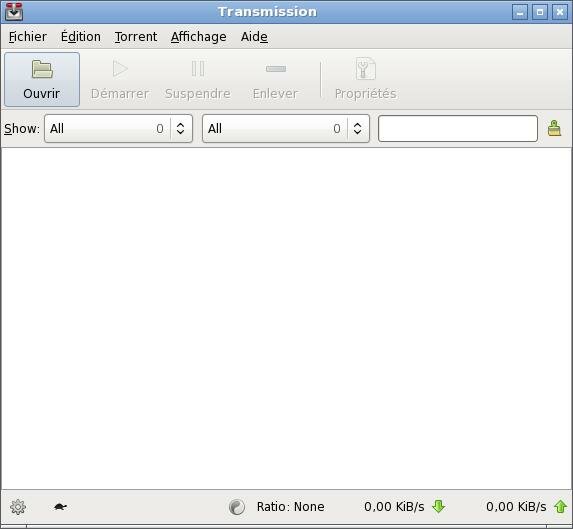This screenshot has width=573, height=529.
Task: Toggle turtle speed-limit mode
Action: [60, 506]
